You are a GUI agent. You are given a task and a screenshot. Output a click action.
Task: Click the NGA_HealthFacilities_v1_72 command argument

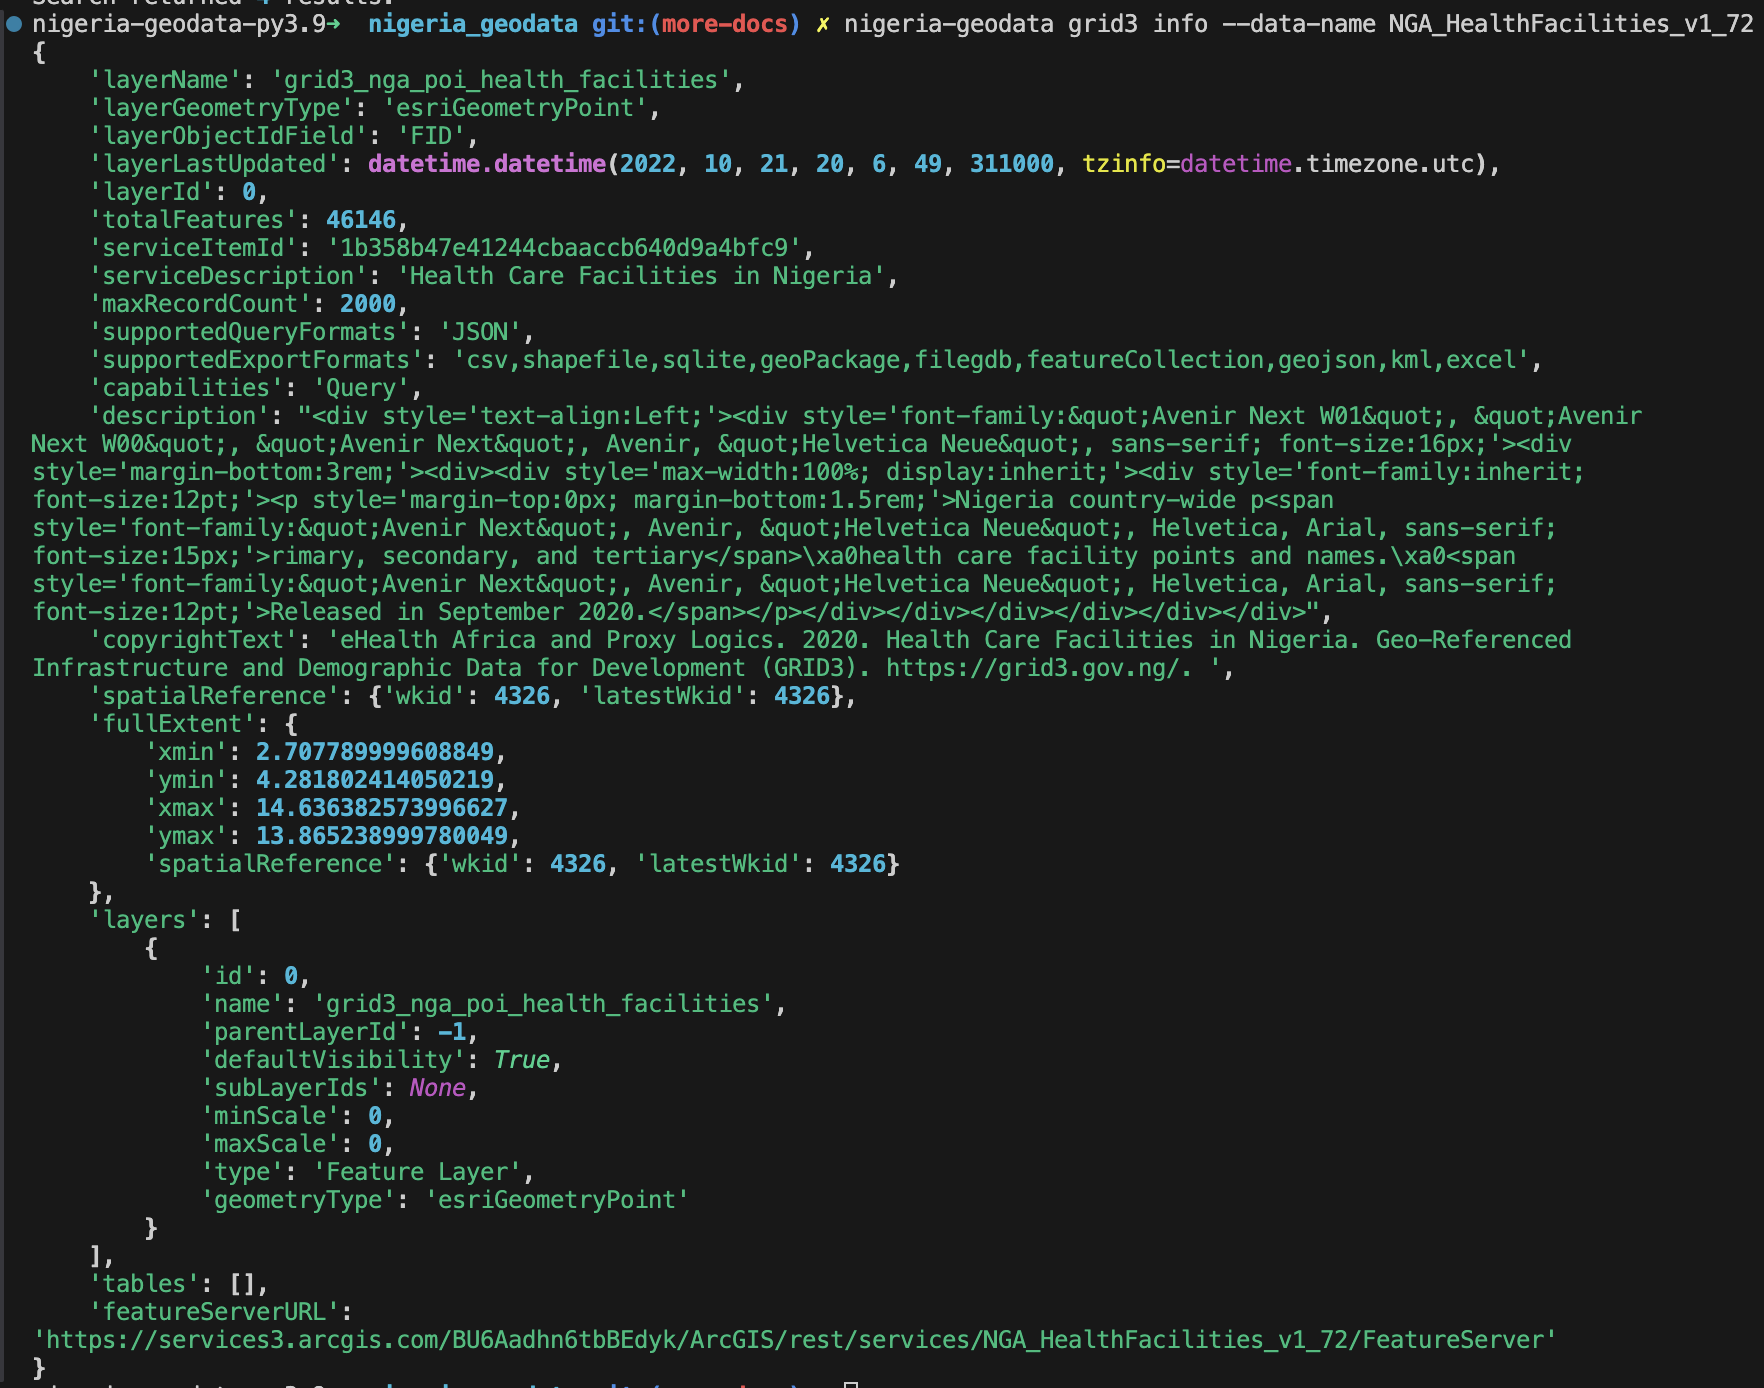[1570, 23]
